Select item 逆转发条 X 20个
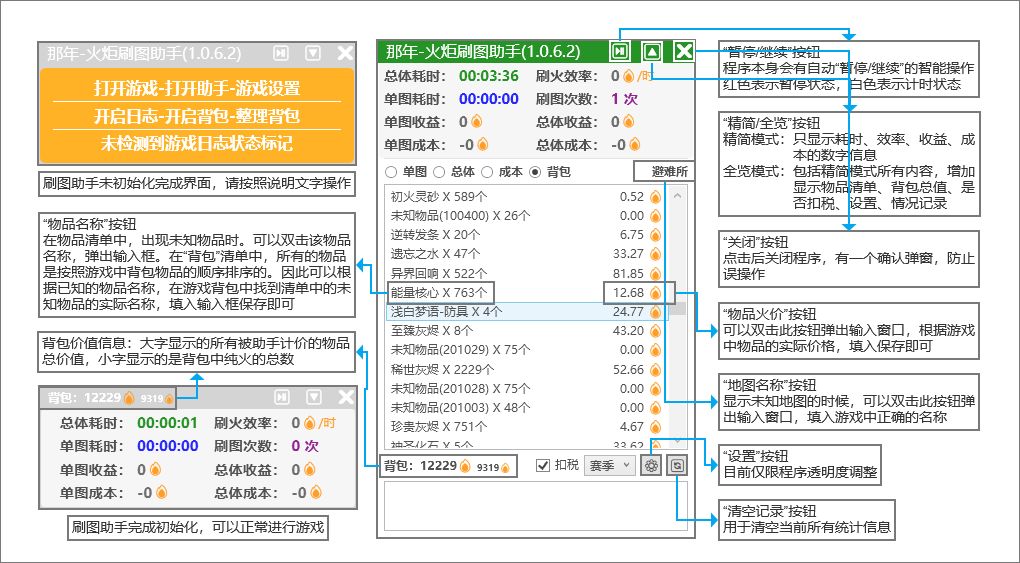Viewport: 1020px width, 563px height. [435, 235]
